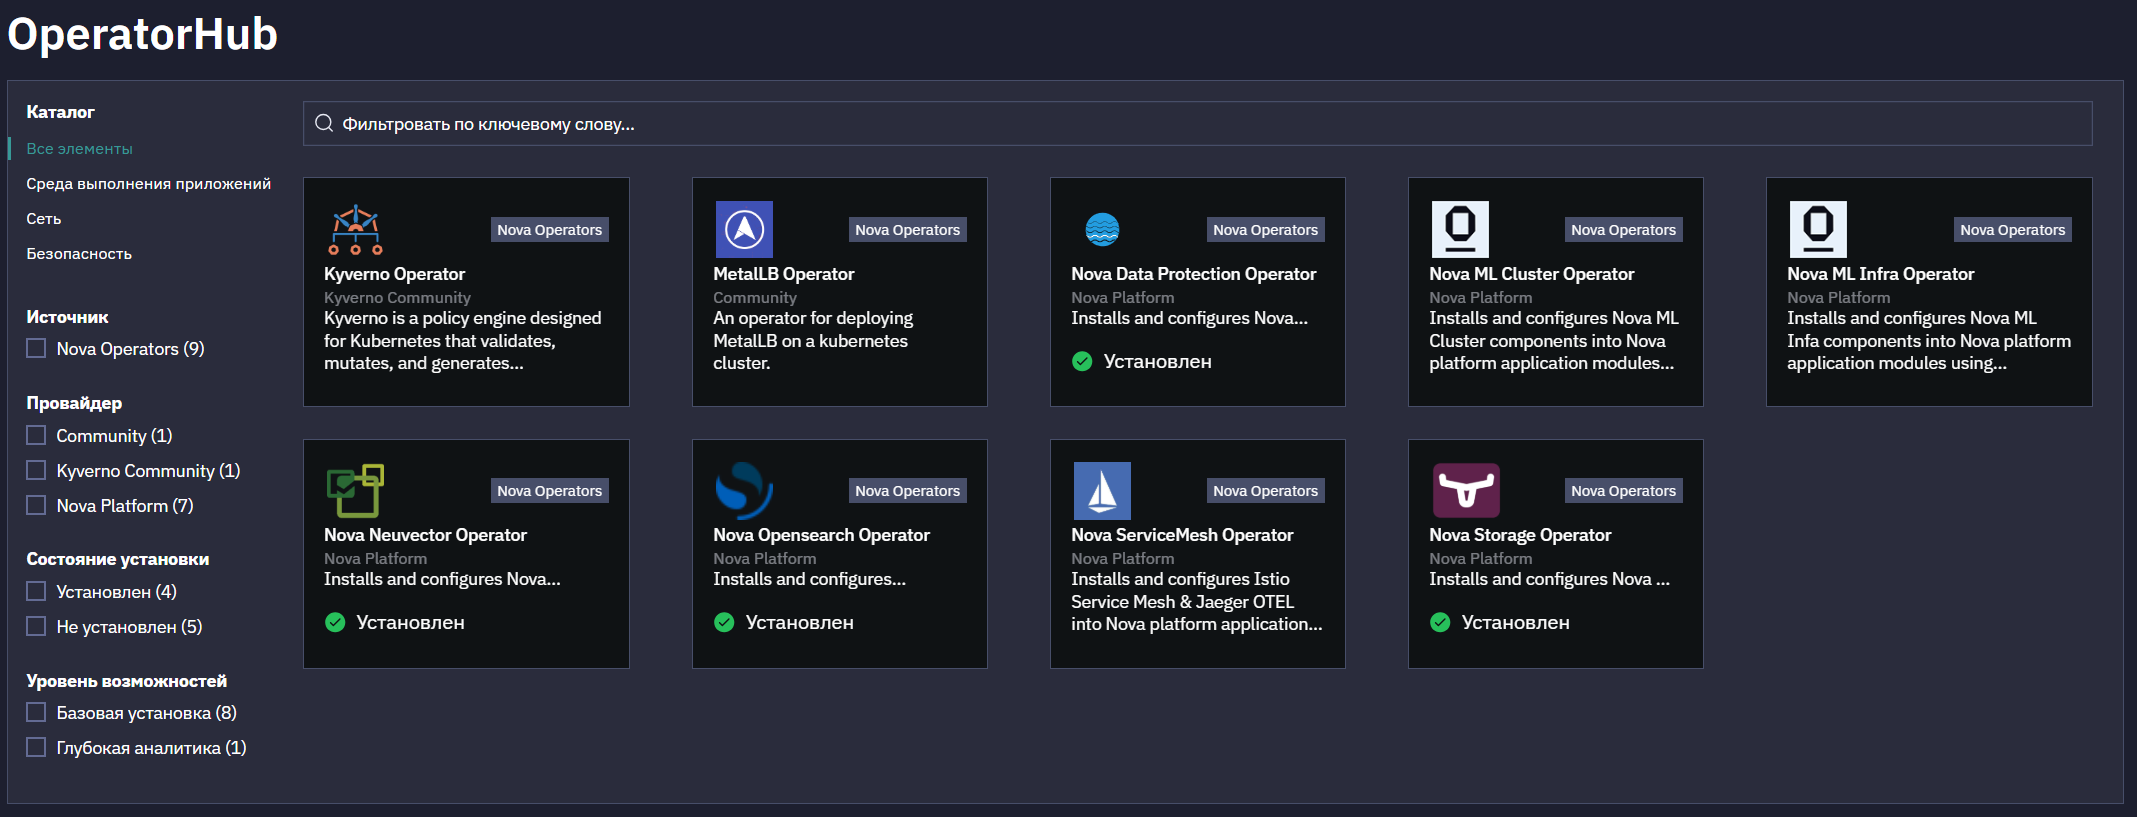The height and width of the screenshot is (817, 2137).
Task: Click the Nova ML Cluster Operator logo
Action: 1460,229
